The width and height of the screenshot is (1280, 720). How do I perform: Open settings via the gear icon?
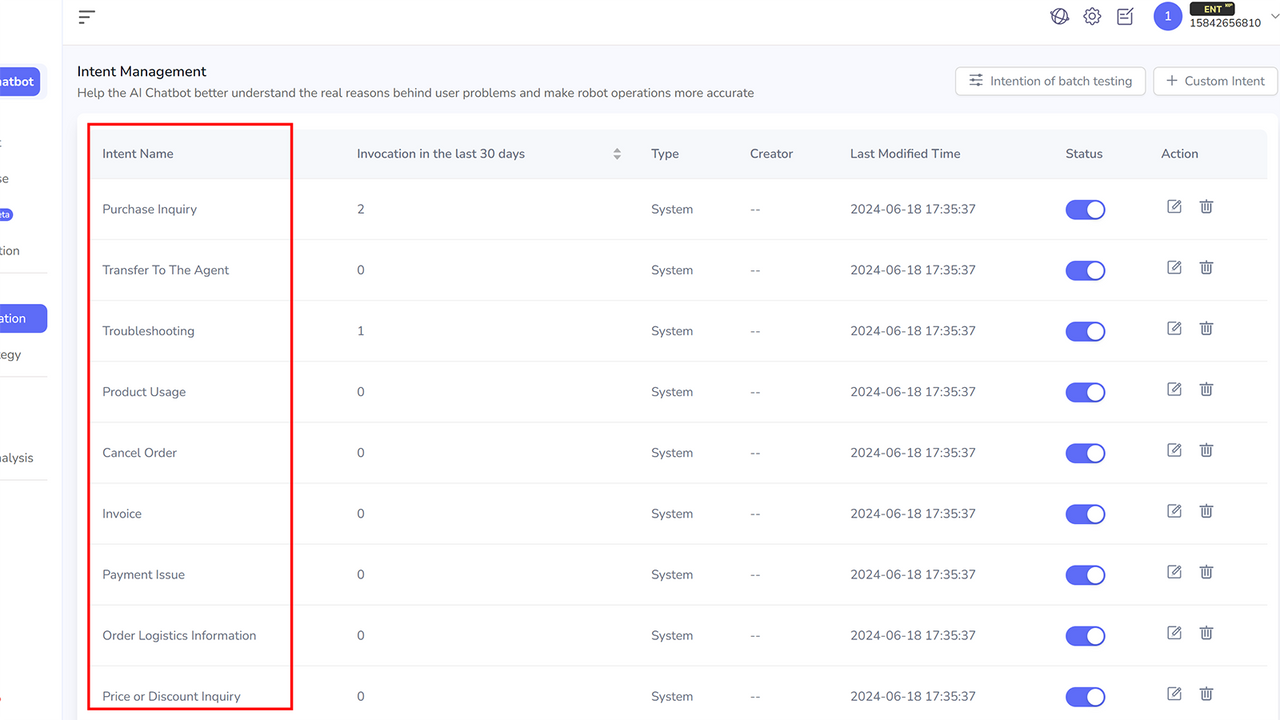tap(1092, 16)
